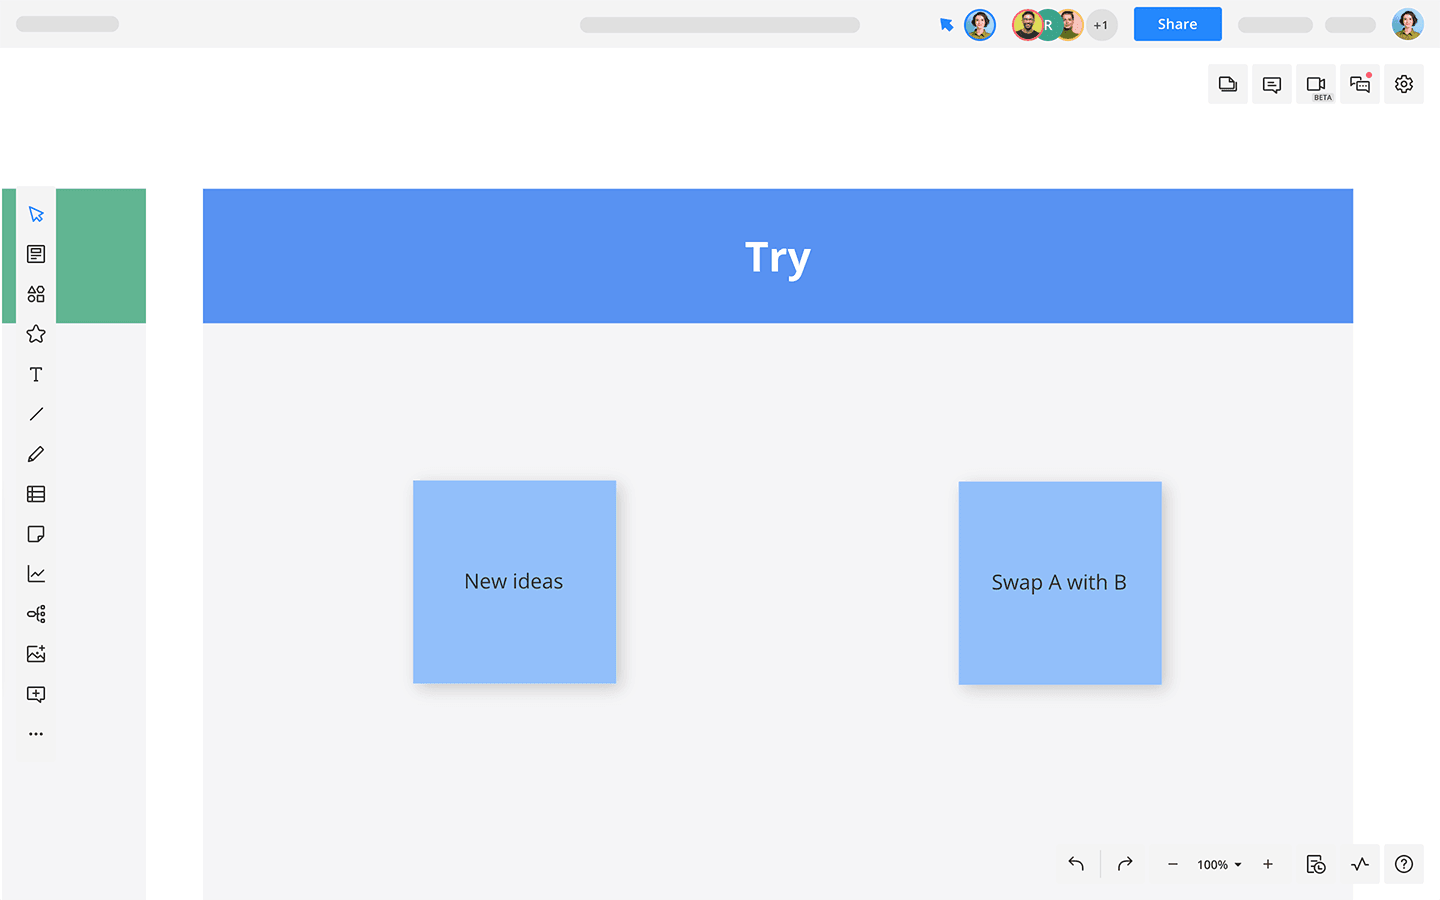
Task: Open the help question mark
Action: click(x=1404, y=864)
